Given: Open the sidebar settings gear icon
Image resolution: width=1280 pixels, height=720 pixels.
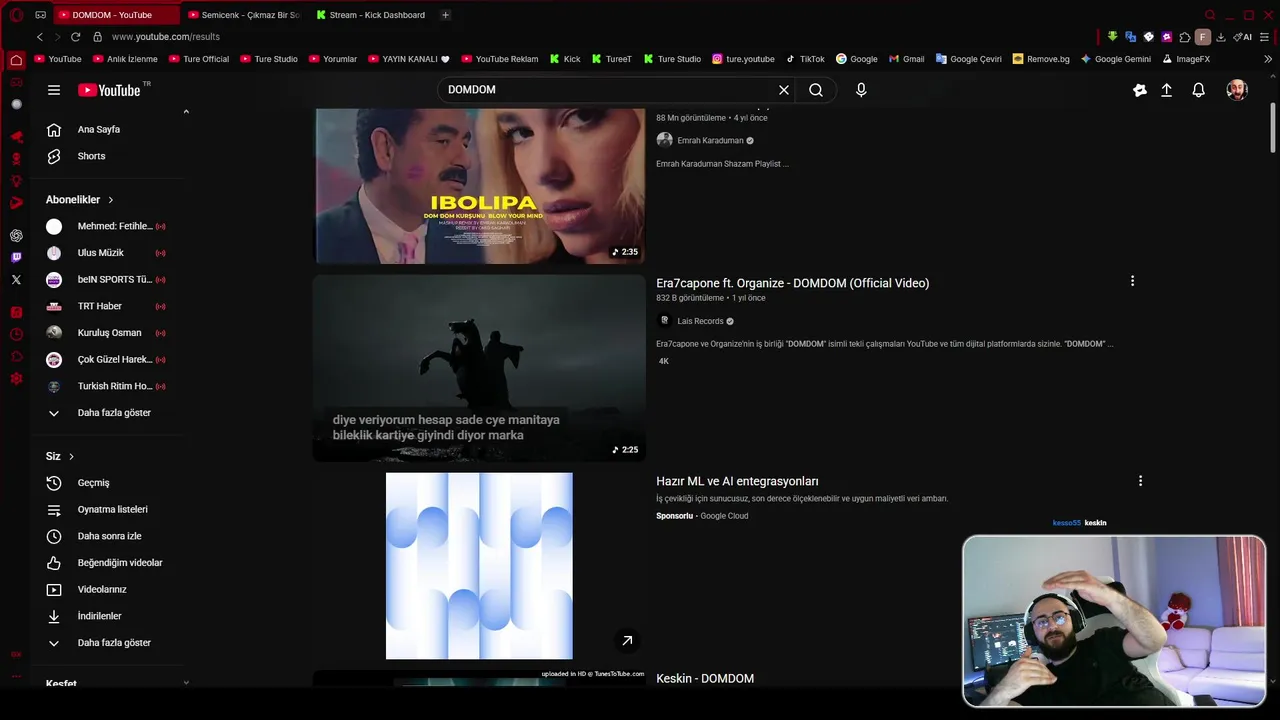Looking at the screenshot, I should click(x=16, y=378).
